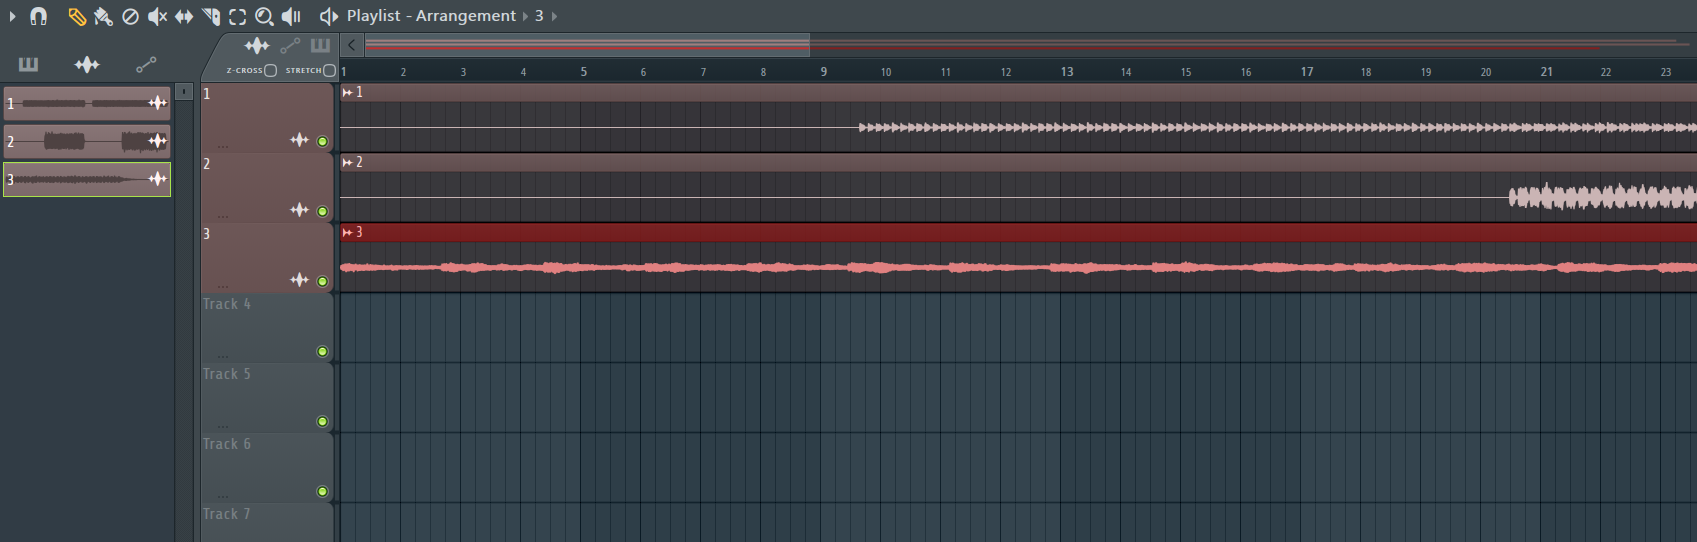The height and width of the screenshot is (542, 1697).
Task: Select the Delete tool
Action: click(x=130, y=16)
